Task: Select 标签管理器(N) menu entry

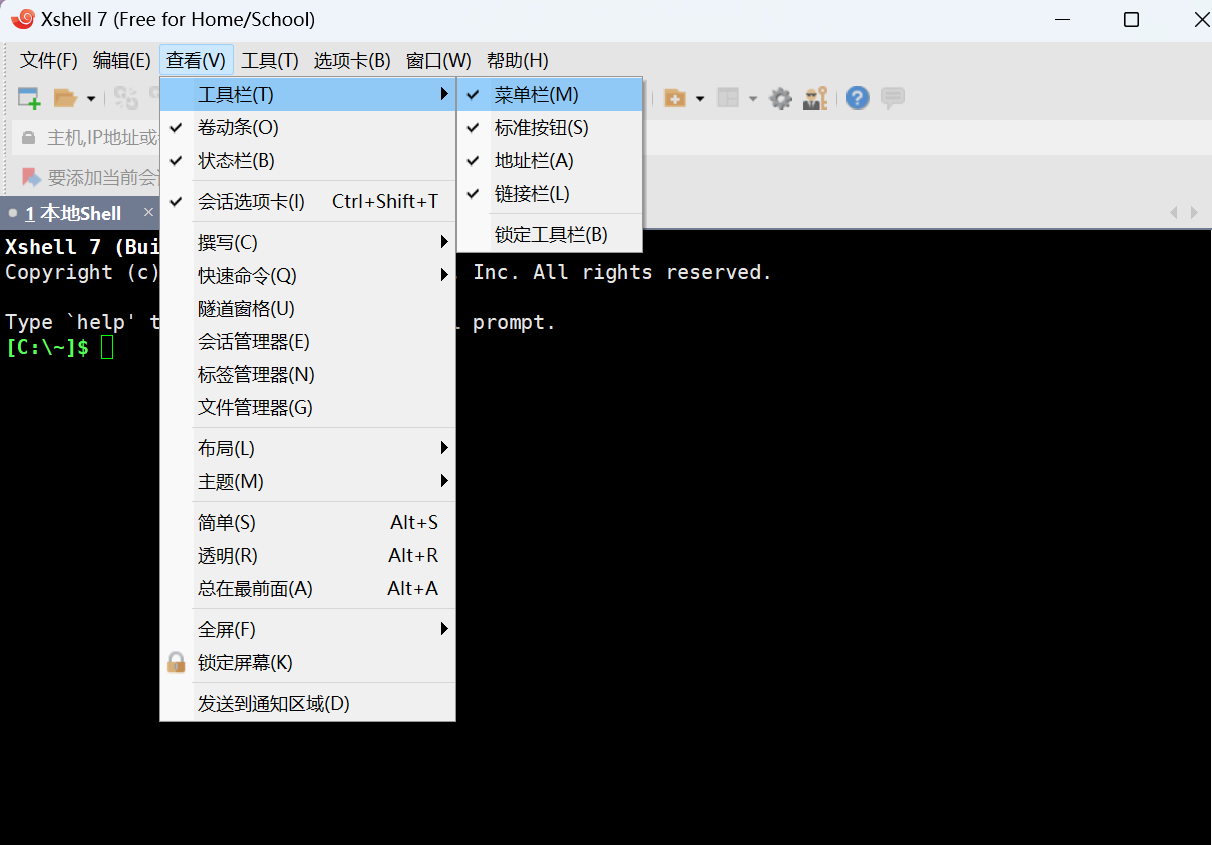Action: (x=307, y=374)
